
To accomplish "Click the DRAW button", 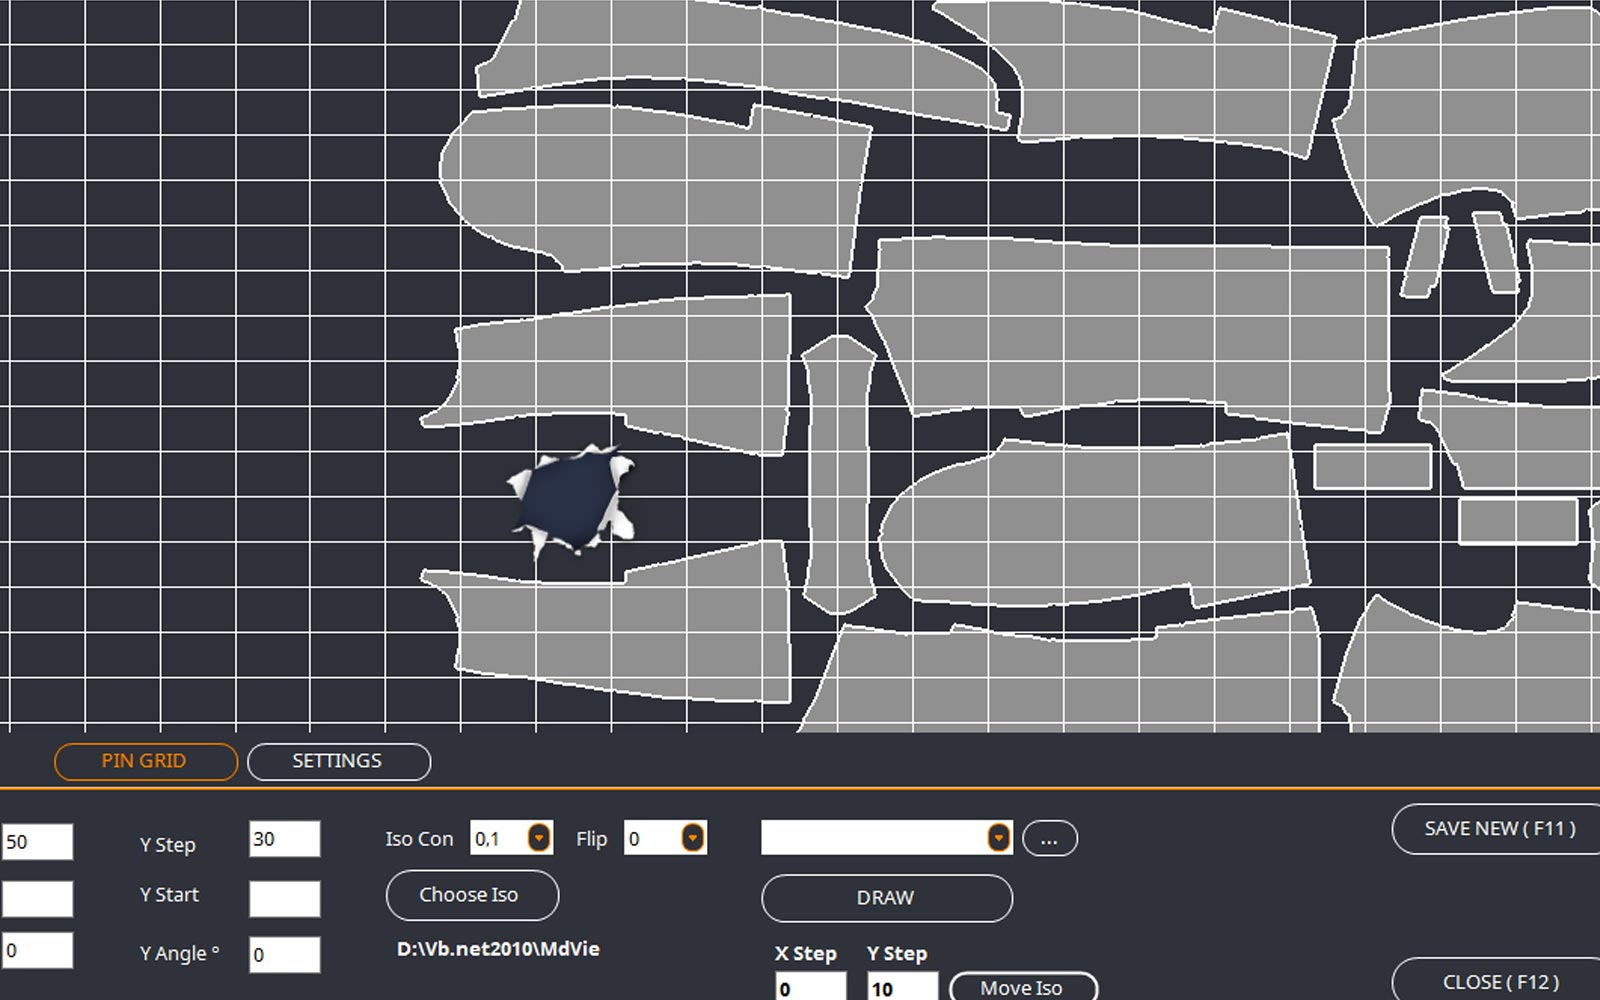I will click(886, 898).
